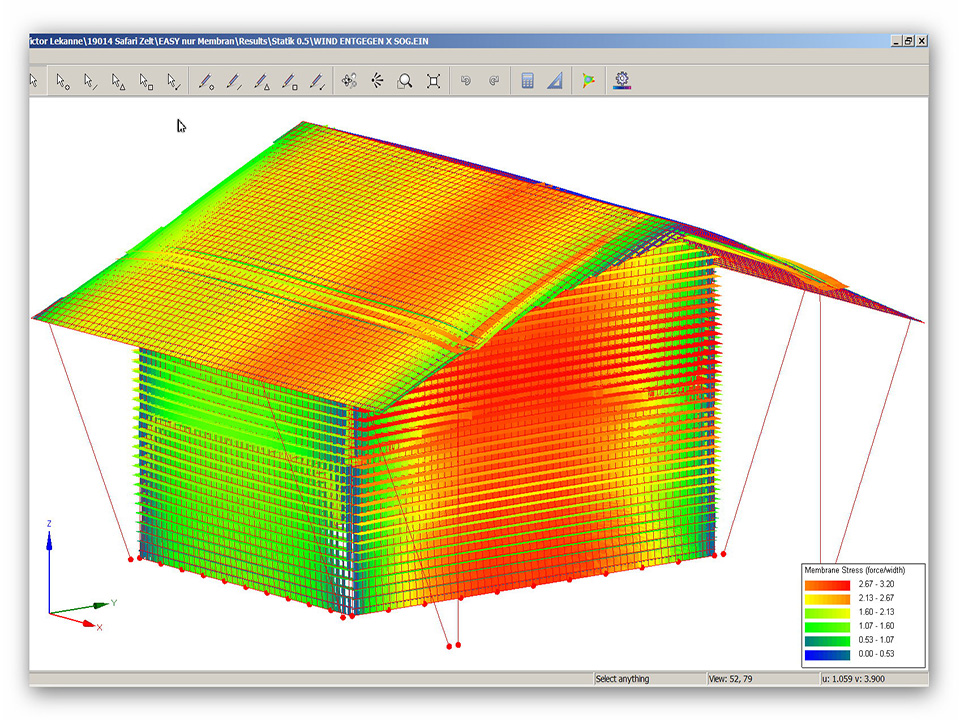This screenshot has height=720, width=960.
Task: Click the blue set-square measure icon
Action: tap(555, 81)
